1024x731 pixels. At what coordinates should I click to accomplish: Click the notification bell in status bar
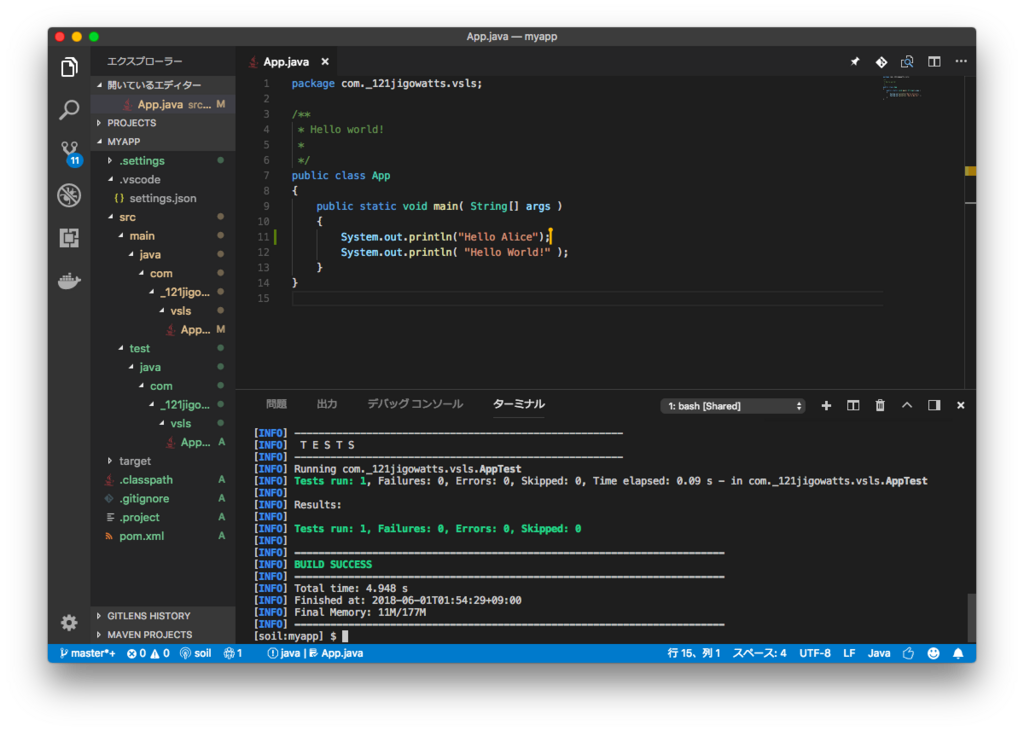point(958,653)
